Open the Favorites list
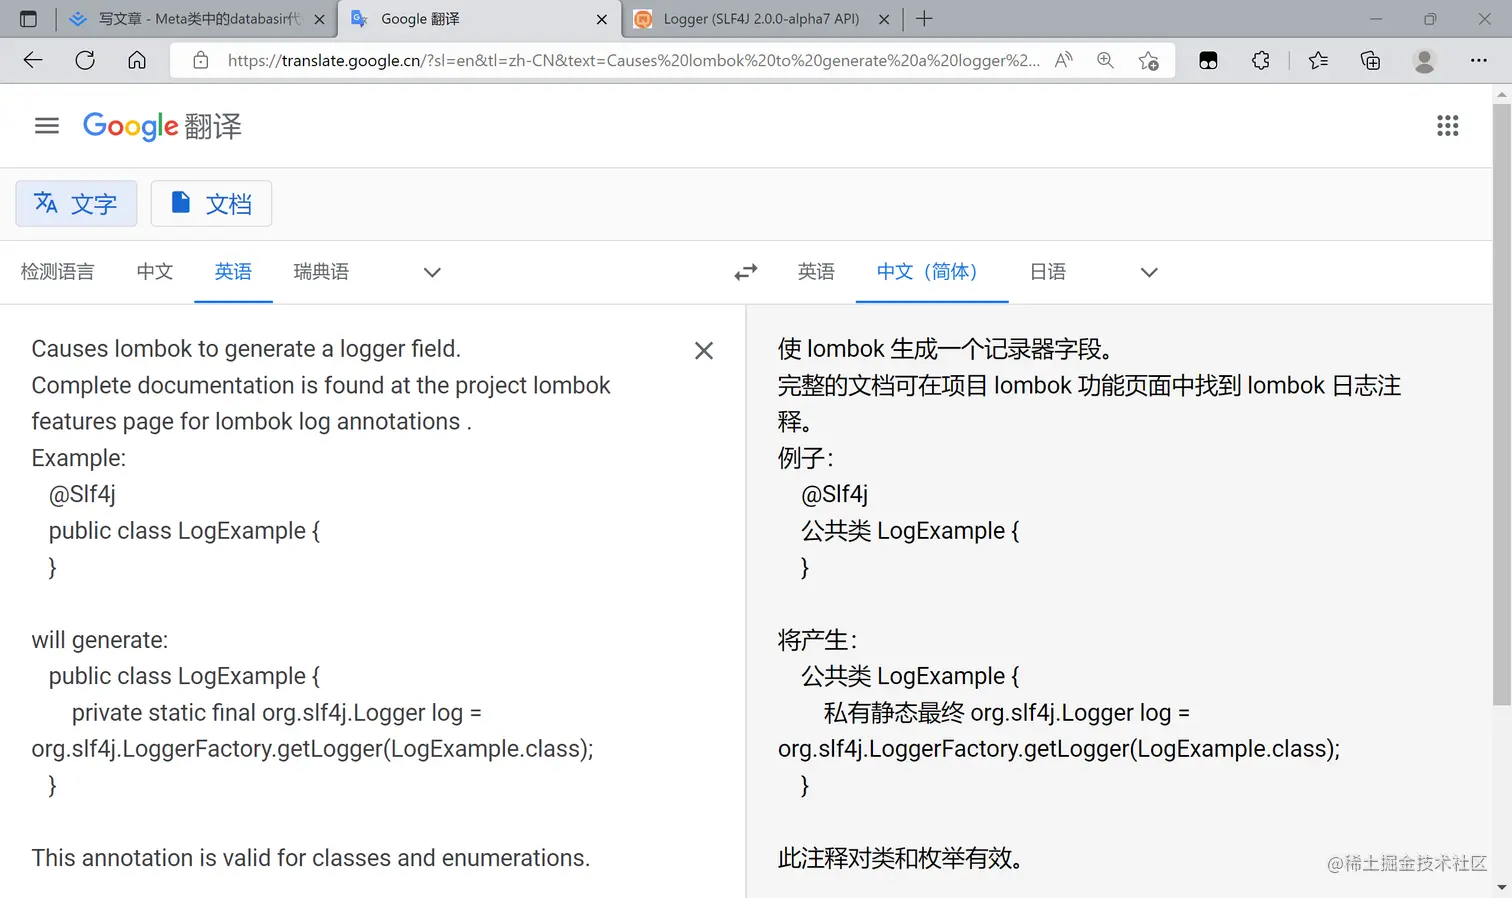The width and height of the screenshot is (1512, 898). point(1318,60)
